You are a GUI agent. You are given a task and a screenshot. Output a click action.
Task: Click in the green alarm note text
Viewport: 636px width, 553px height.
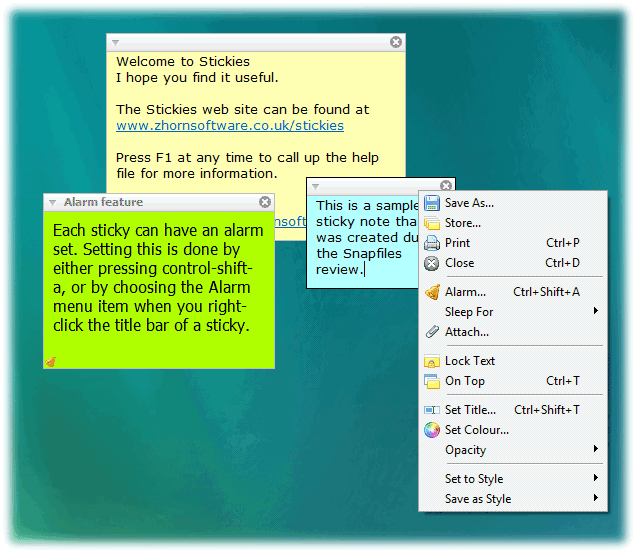pos(158,278)
